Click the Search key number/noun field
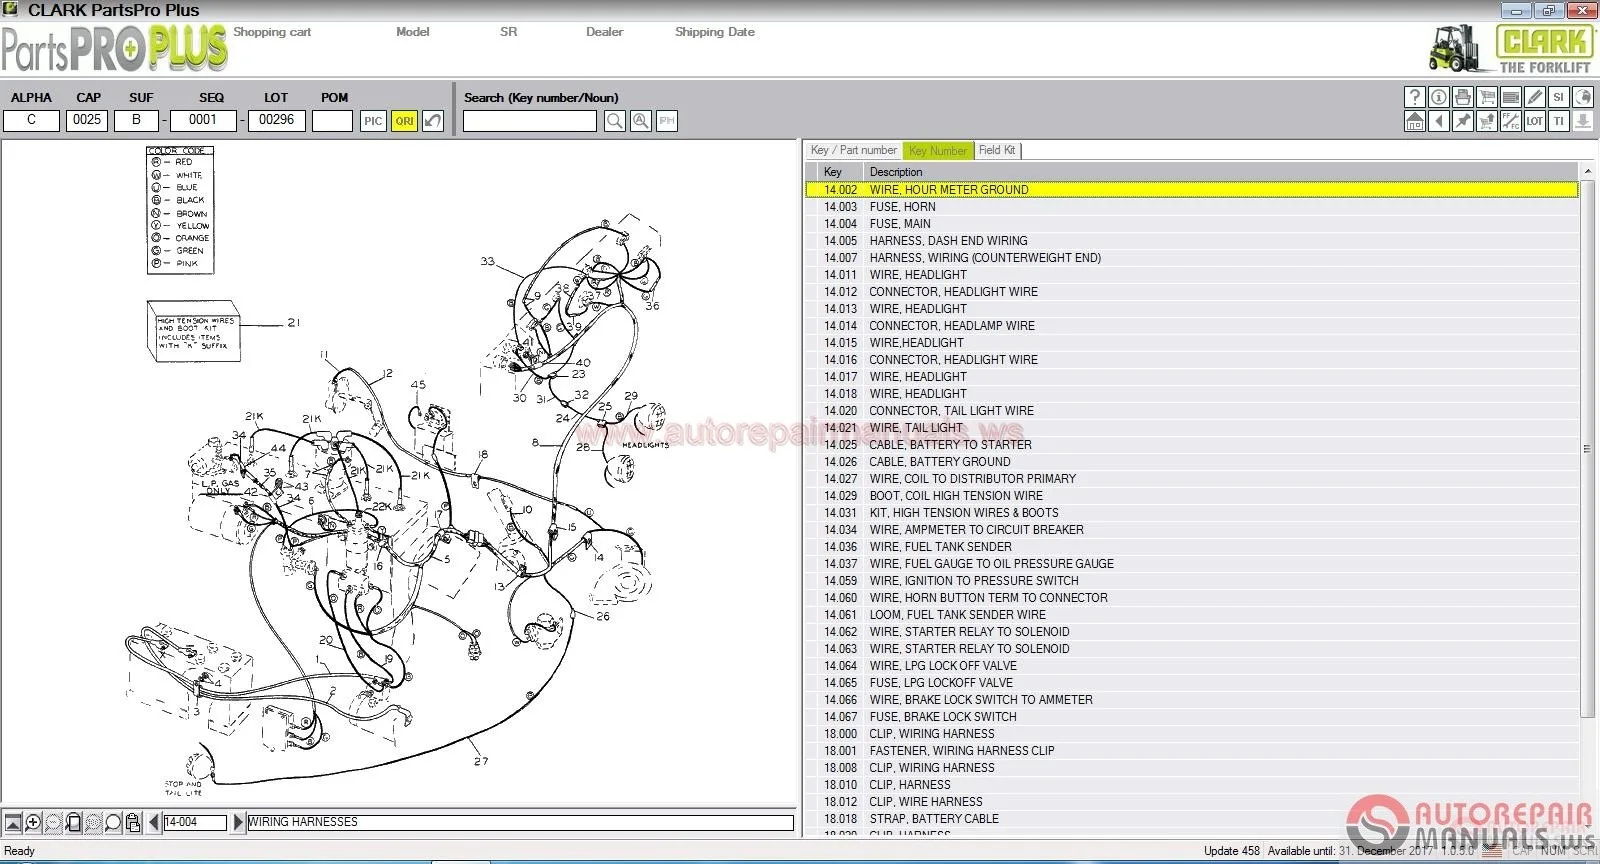Screen dimensions: 1600x864 [530, 121]
